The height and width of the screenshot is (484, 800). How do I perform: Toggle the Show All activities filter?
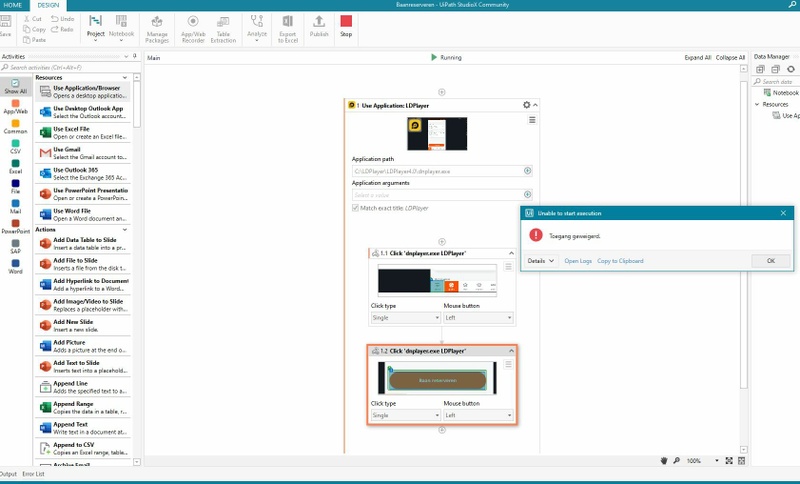pos(15,87)
